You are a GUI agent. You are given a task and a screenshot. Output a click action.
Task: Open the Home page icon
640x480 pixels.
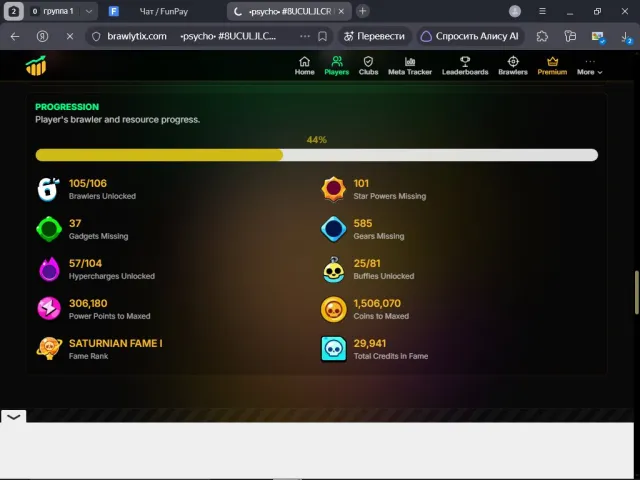304,62
